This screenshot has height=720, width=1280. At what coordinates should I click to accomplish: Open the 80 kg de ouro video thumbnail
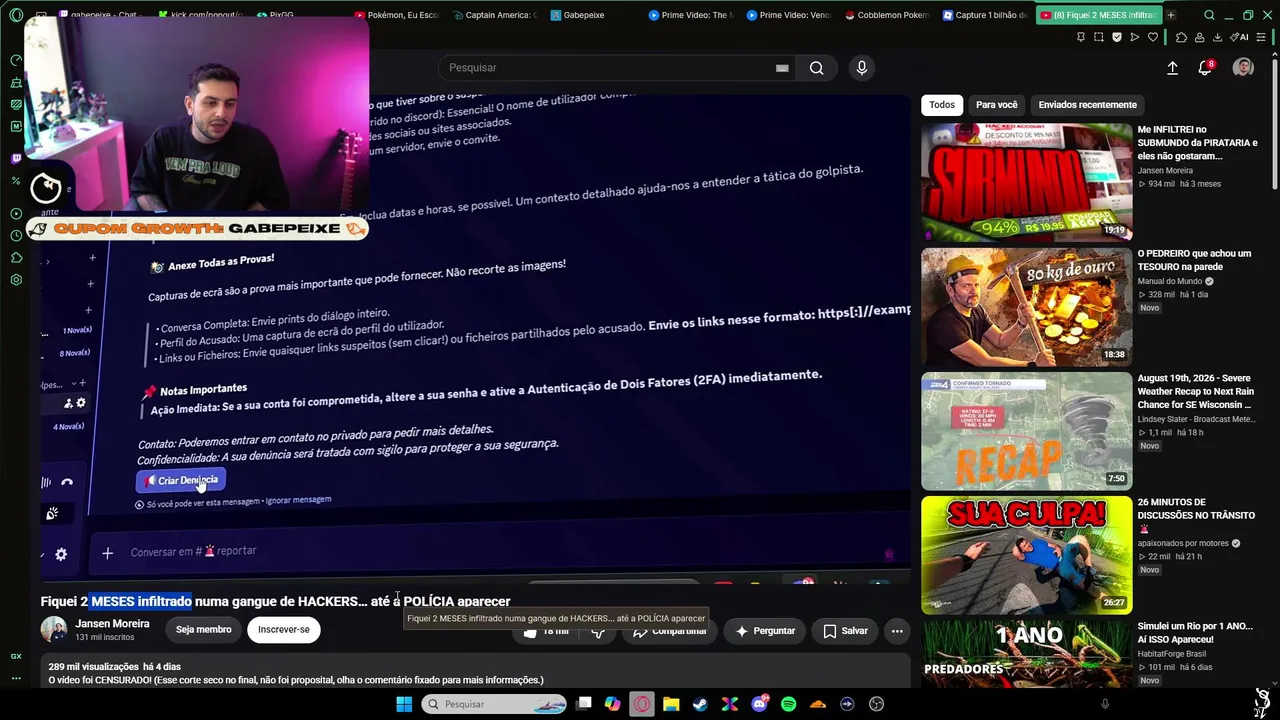(1027, 306)
